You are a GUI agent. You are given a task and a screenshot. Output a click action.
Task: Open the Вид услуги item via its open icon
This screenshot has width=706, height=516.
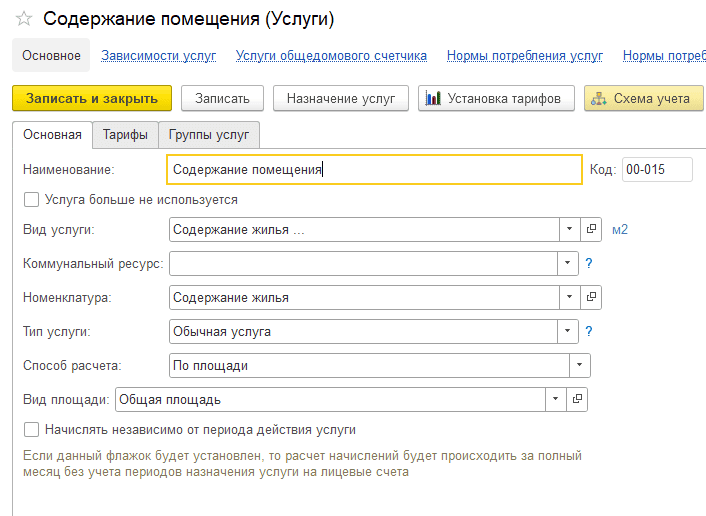pyautogui.click(x=591, y=230)
